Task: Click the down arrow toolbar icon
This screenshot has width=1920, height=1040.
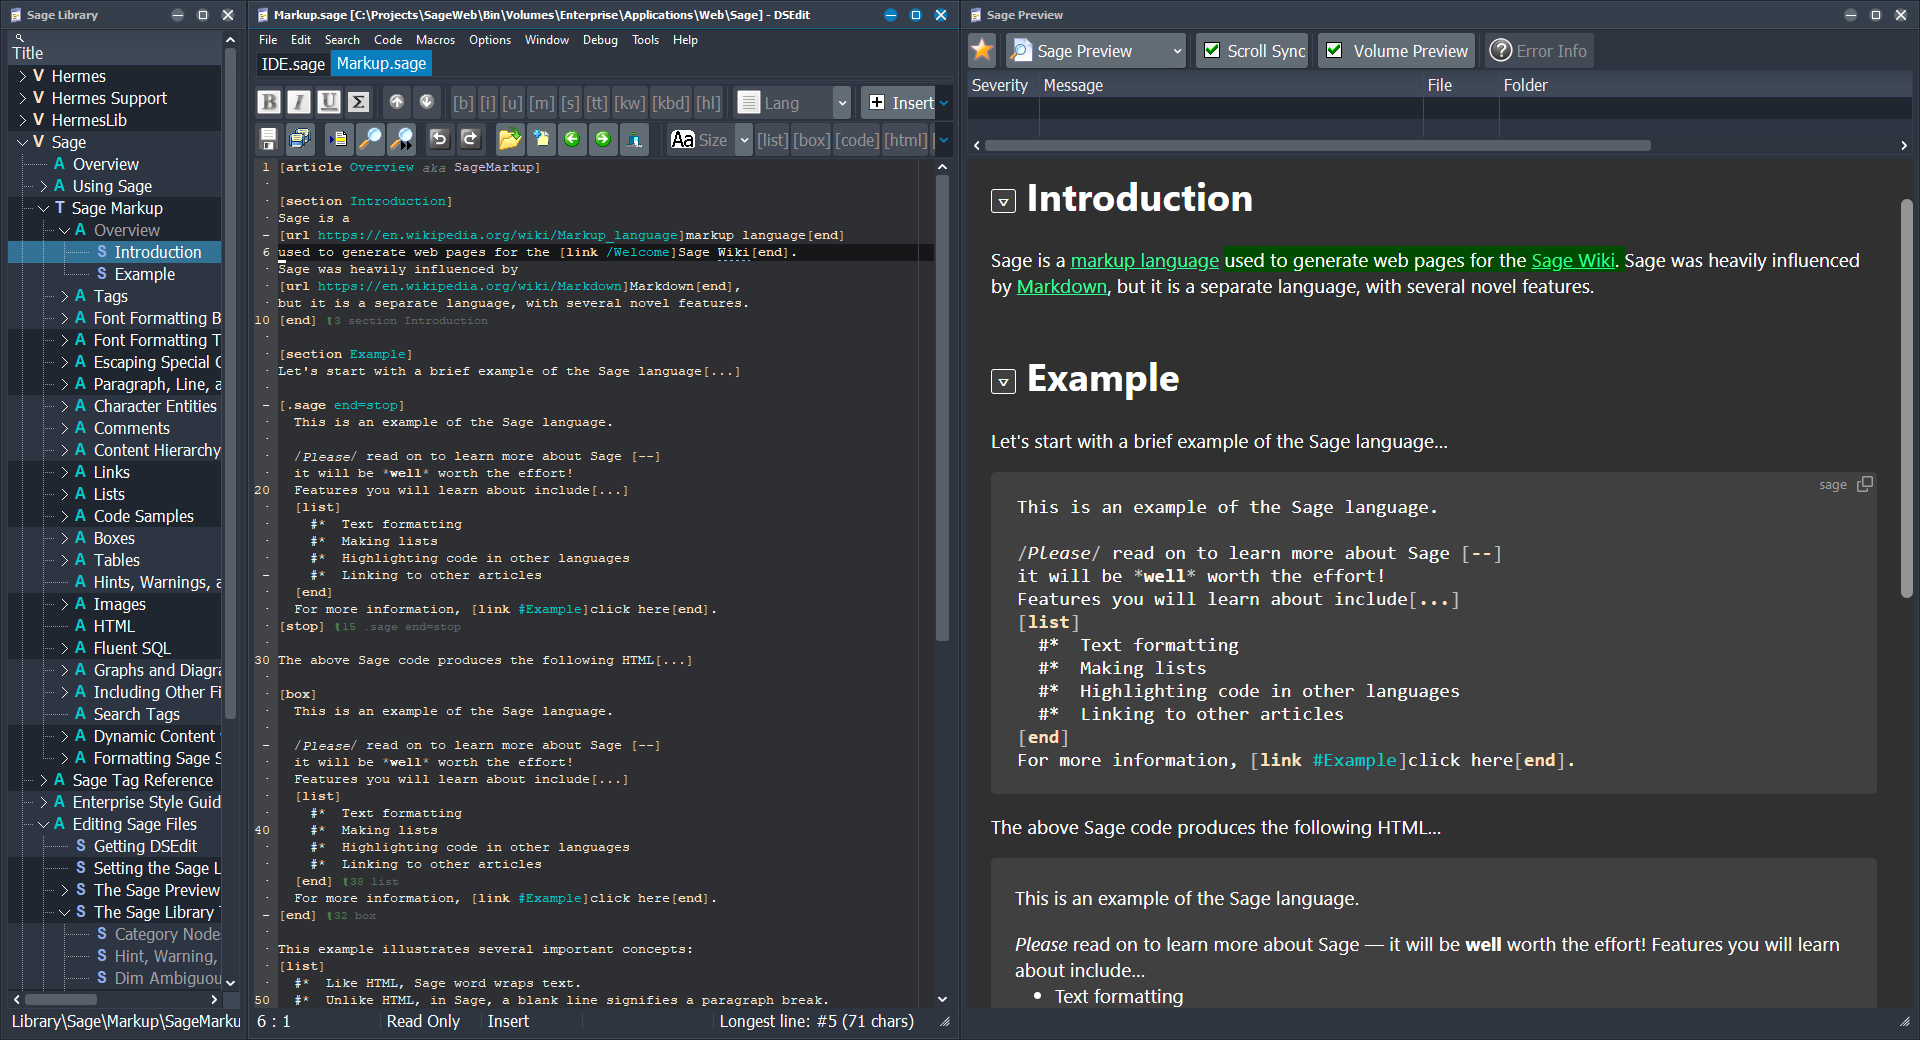Action: tap(427, 102)
